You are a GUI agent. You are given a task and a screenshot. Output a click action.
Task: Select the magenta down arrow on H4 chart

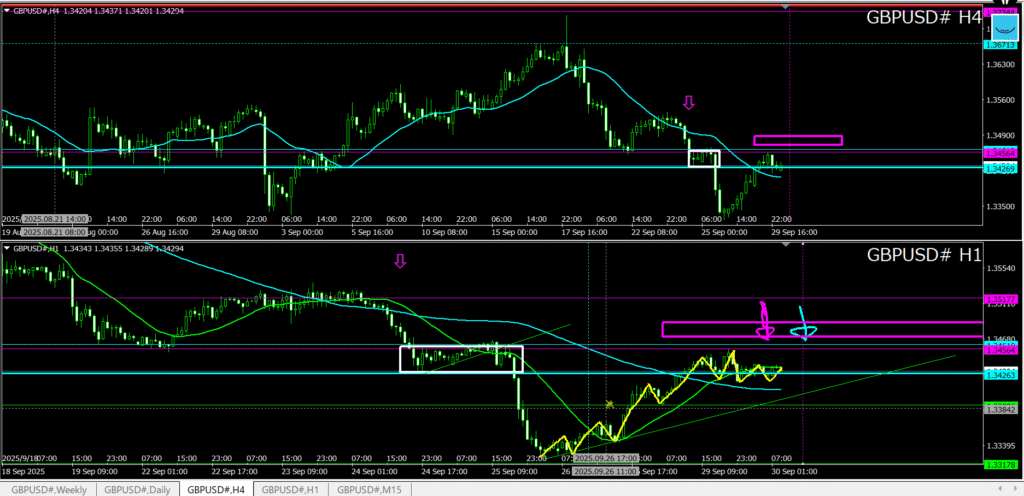(688, 102)
